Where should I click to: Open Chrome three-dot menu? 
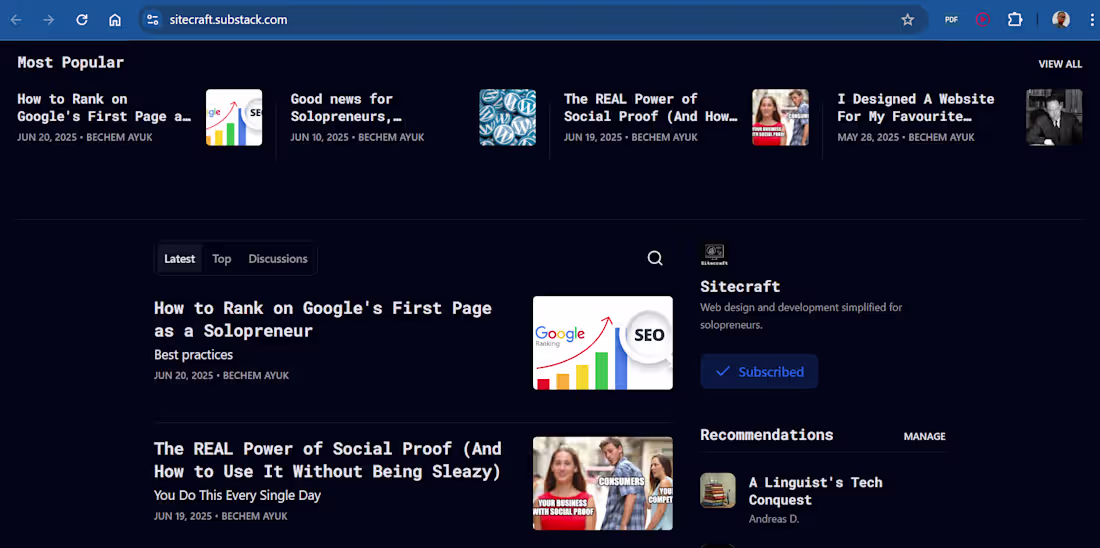[1092, 20]
